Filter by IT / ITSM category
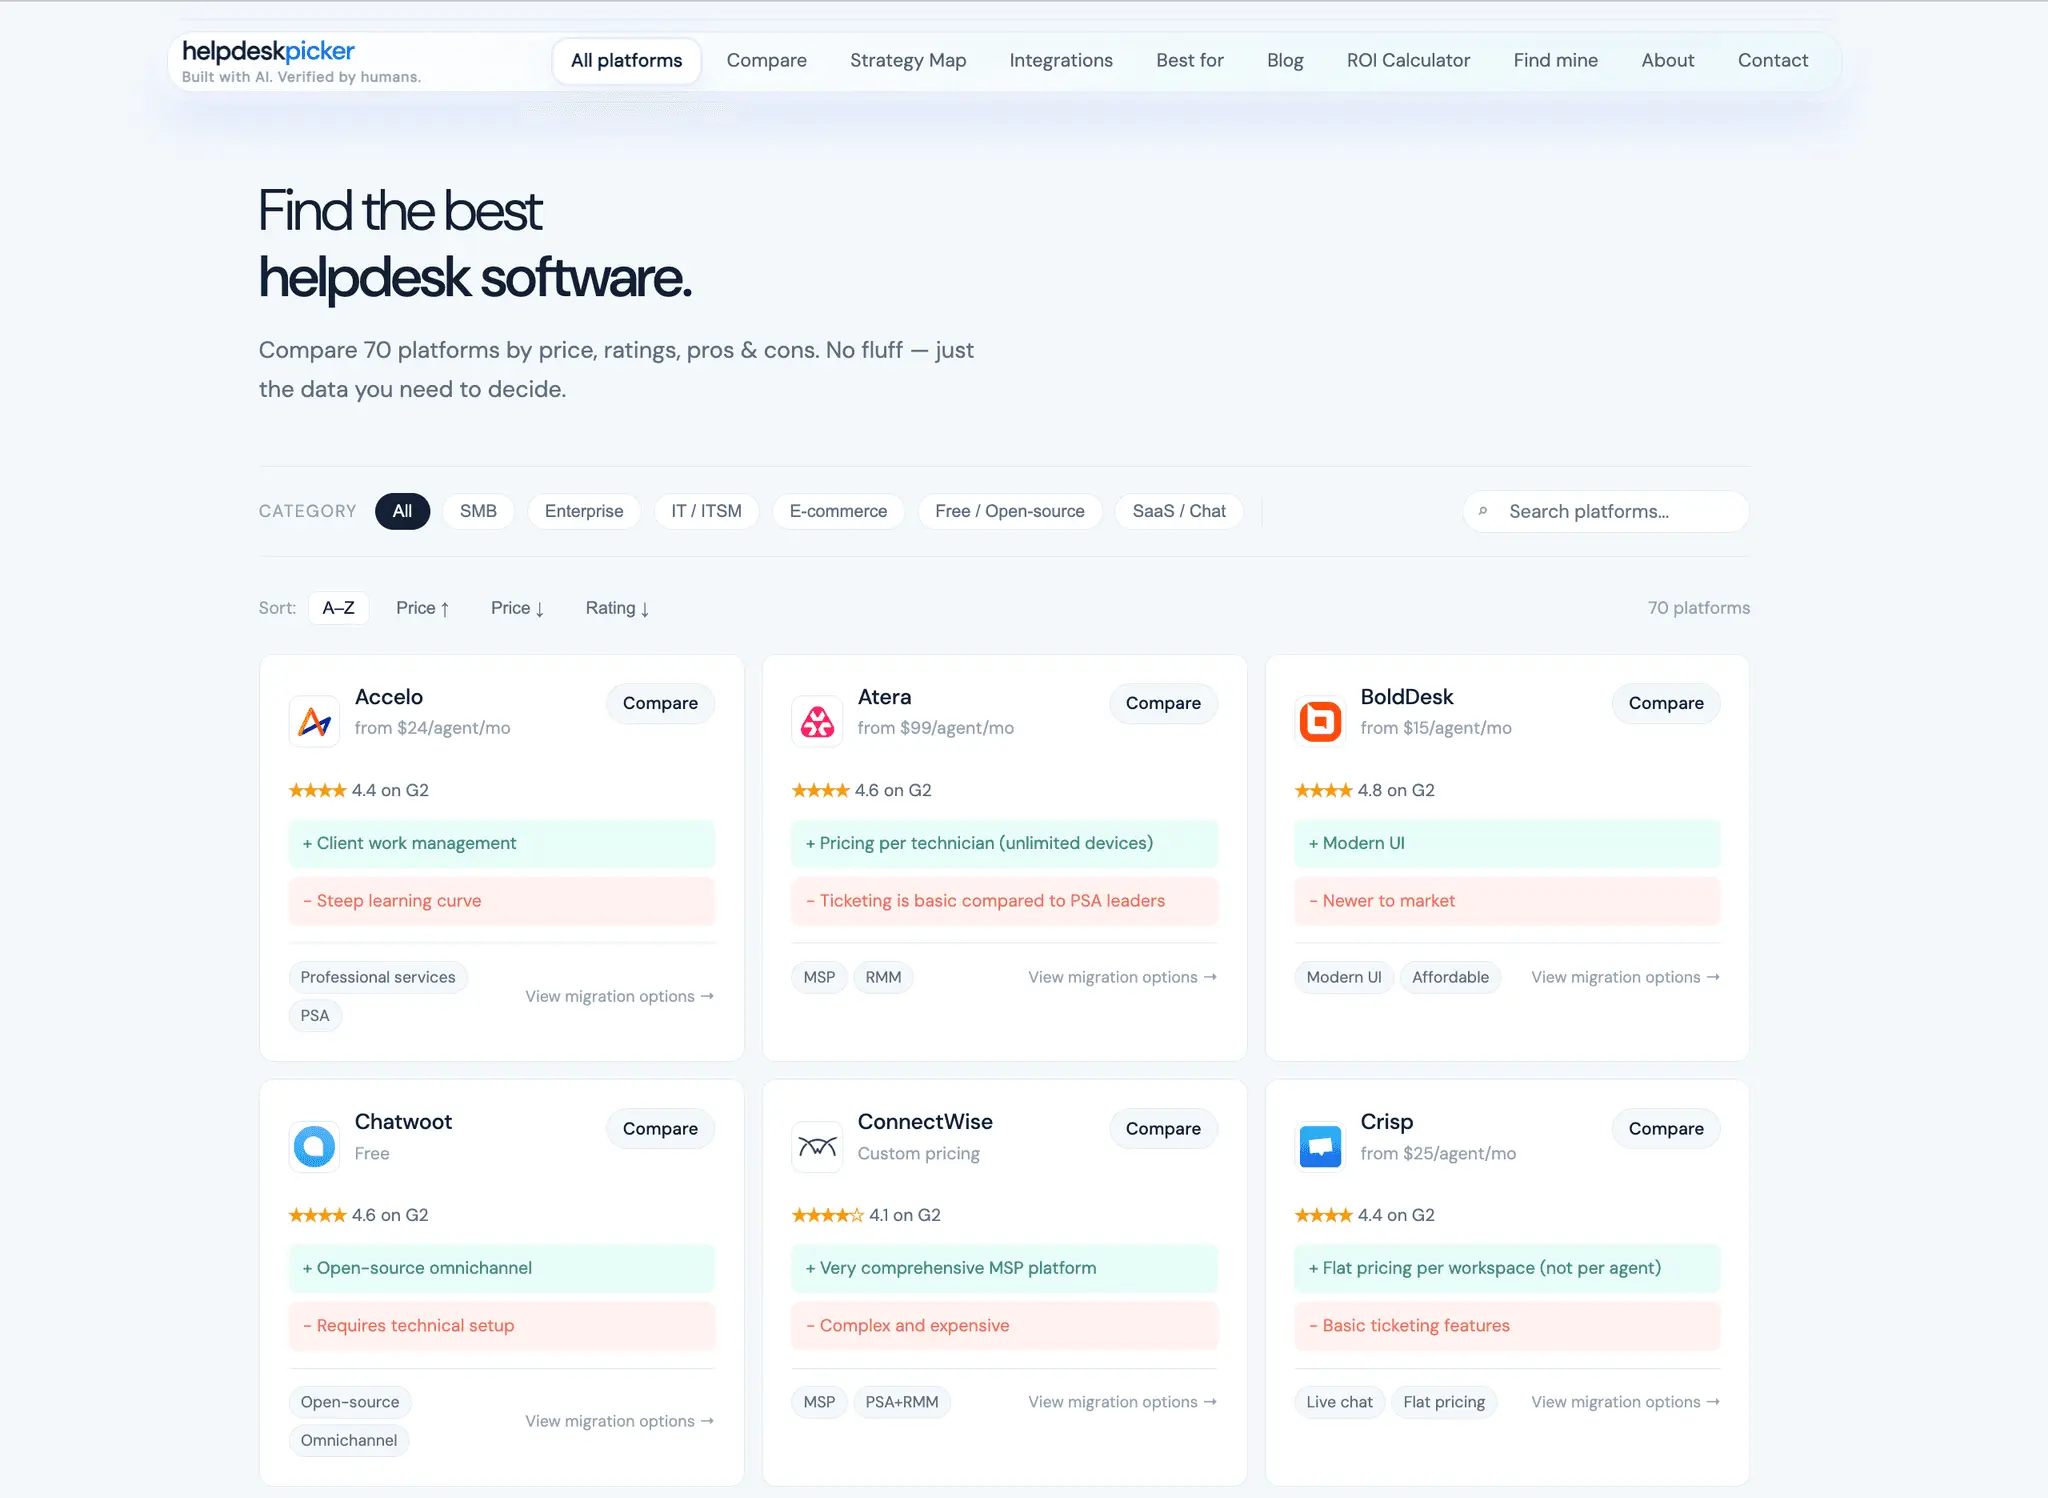 coord(706,511)
